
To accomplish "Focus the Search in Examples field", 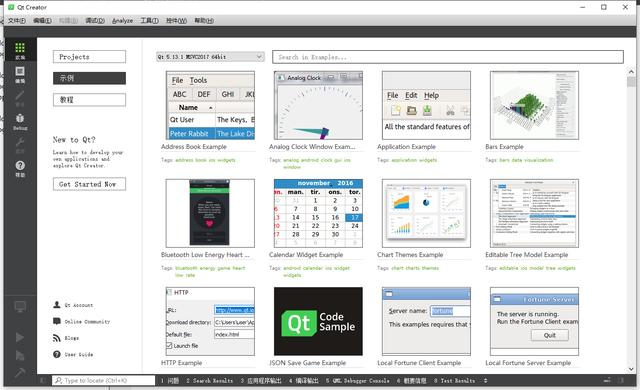I will (448, 57).
